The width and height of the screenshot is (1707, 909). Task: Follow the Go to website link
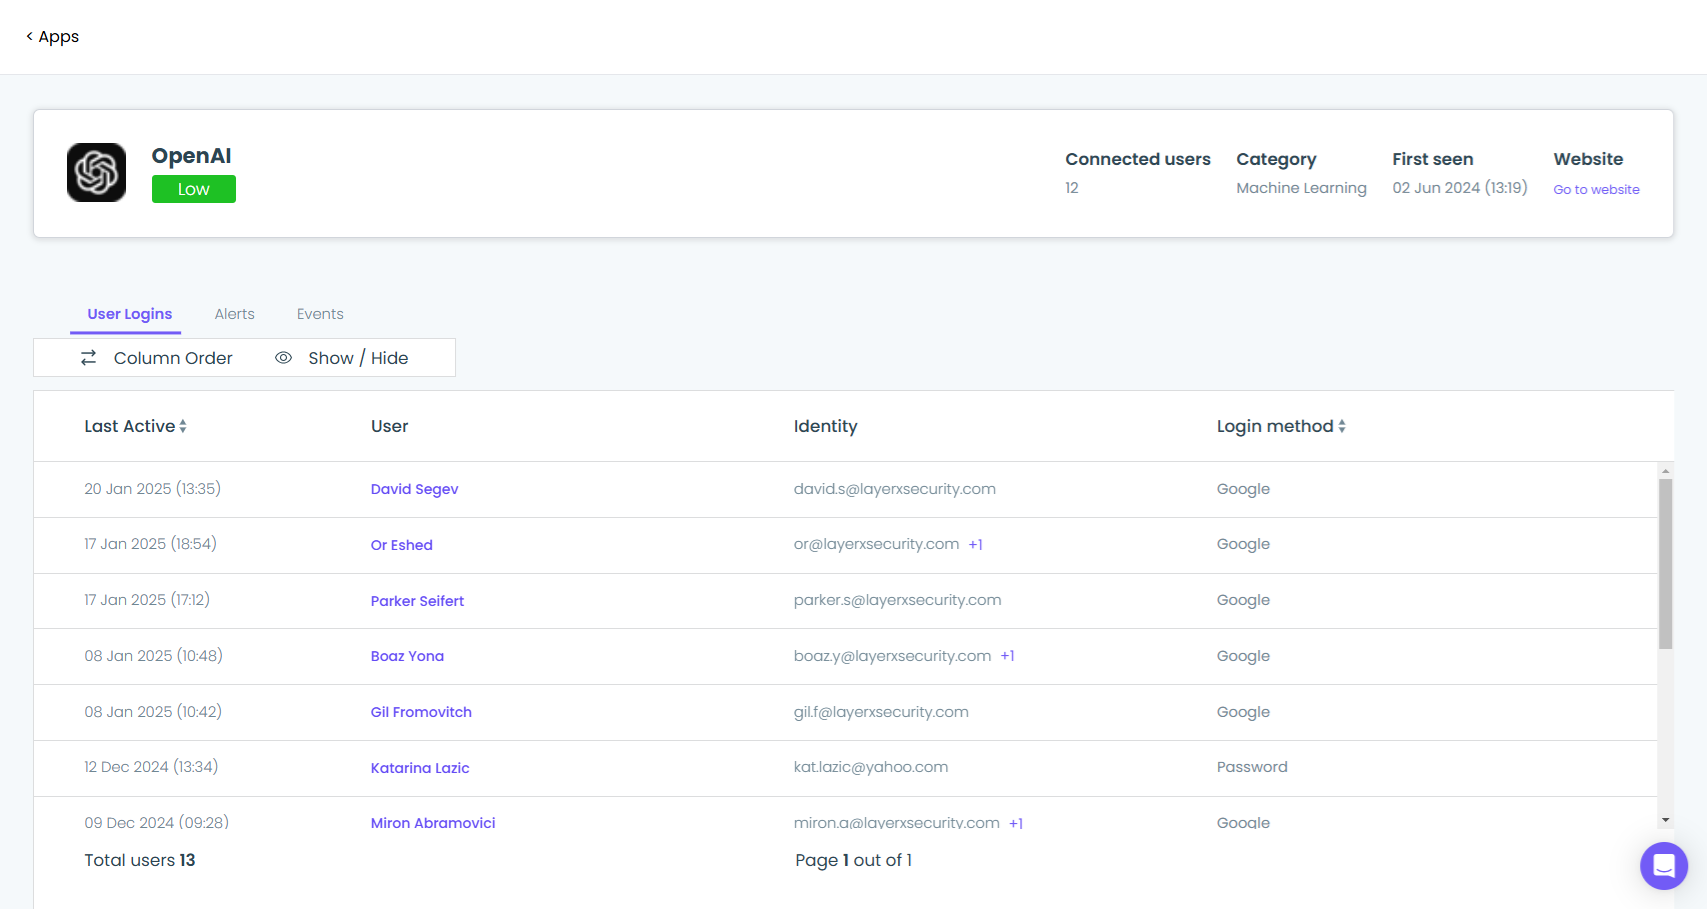tap(1596, 189)
